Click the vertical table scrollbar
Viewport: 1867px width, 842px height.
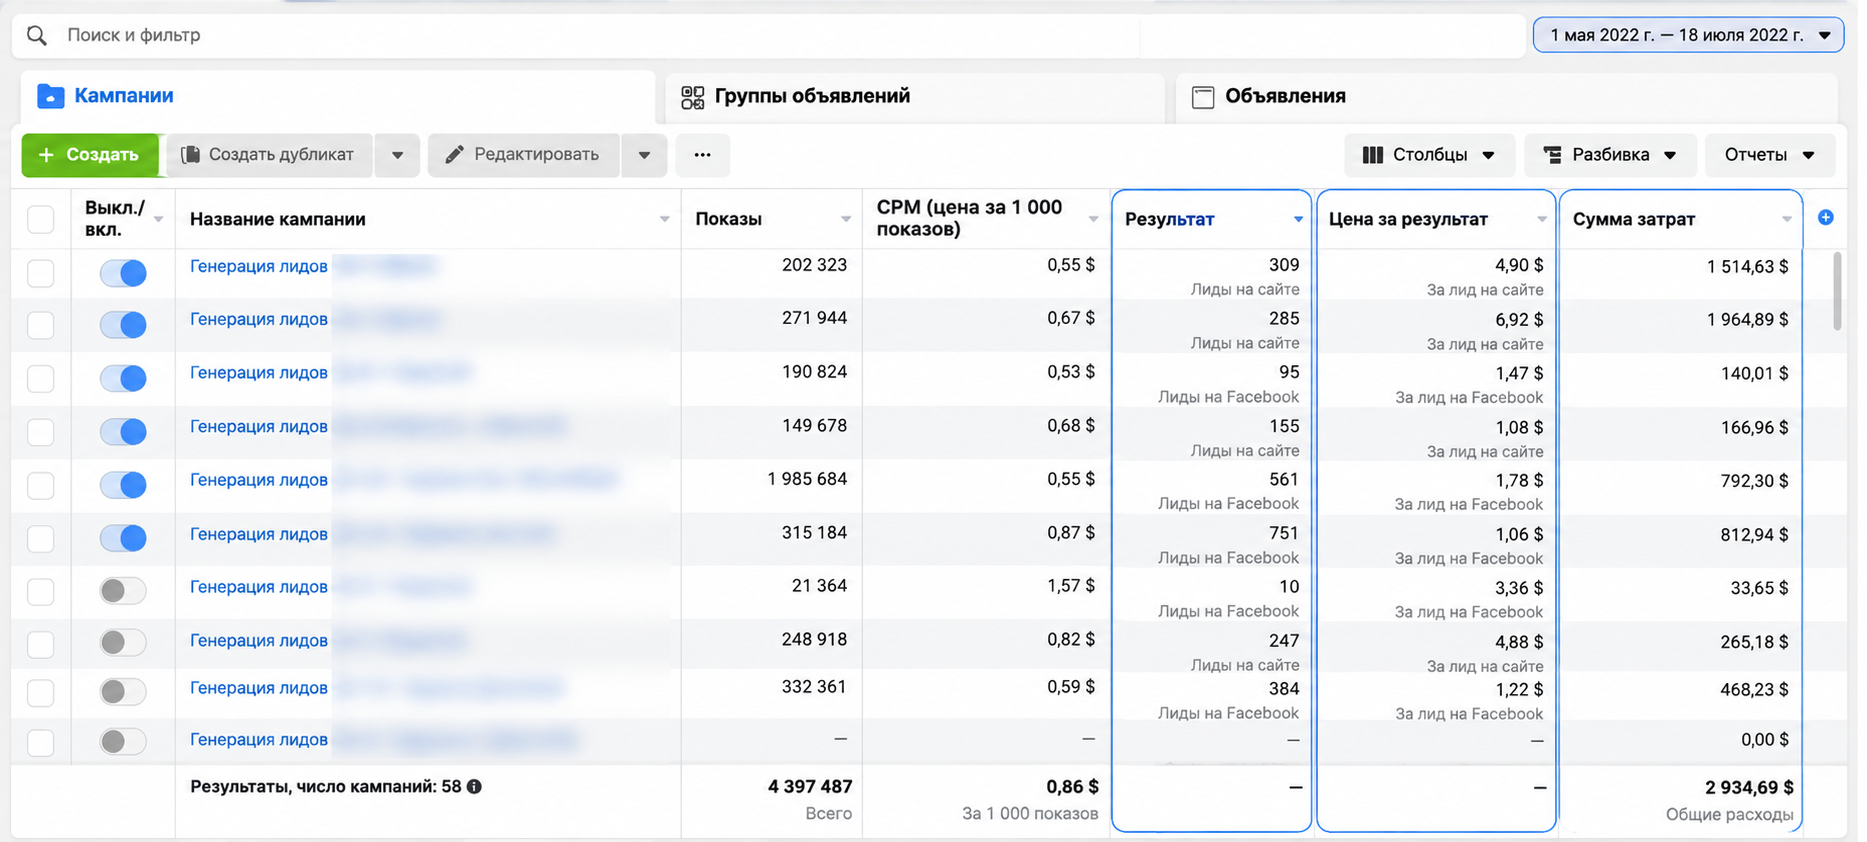click(x=1837, y=291)
